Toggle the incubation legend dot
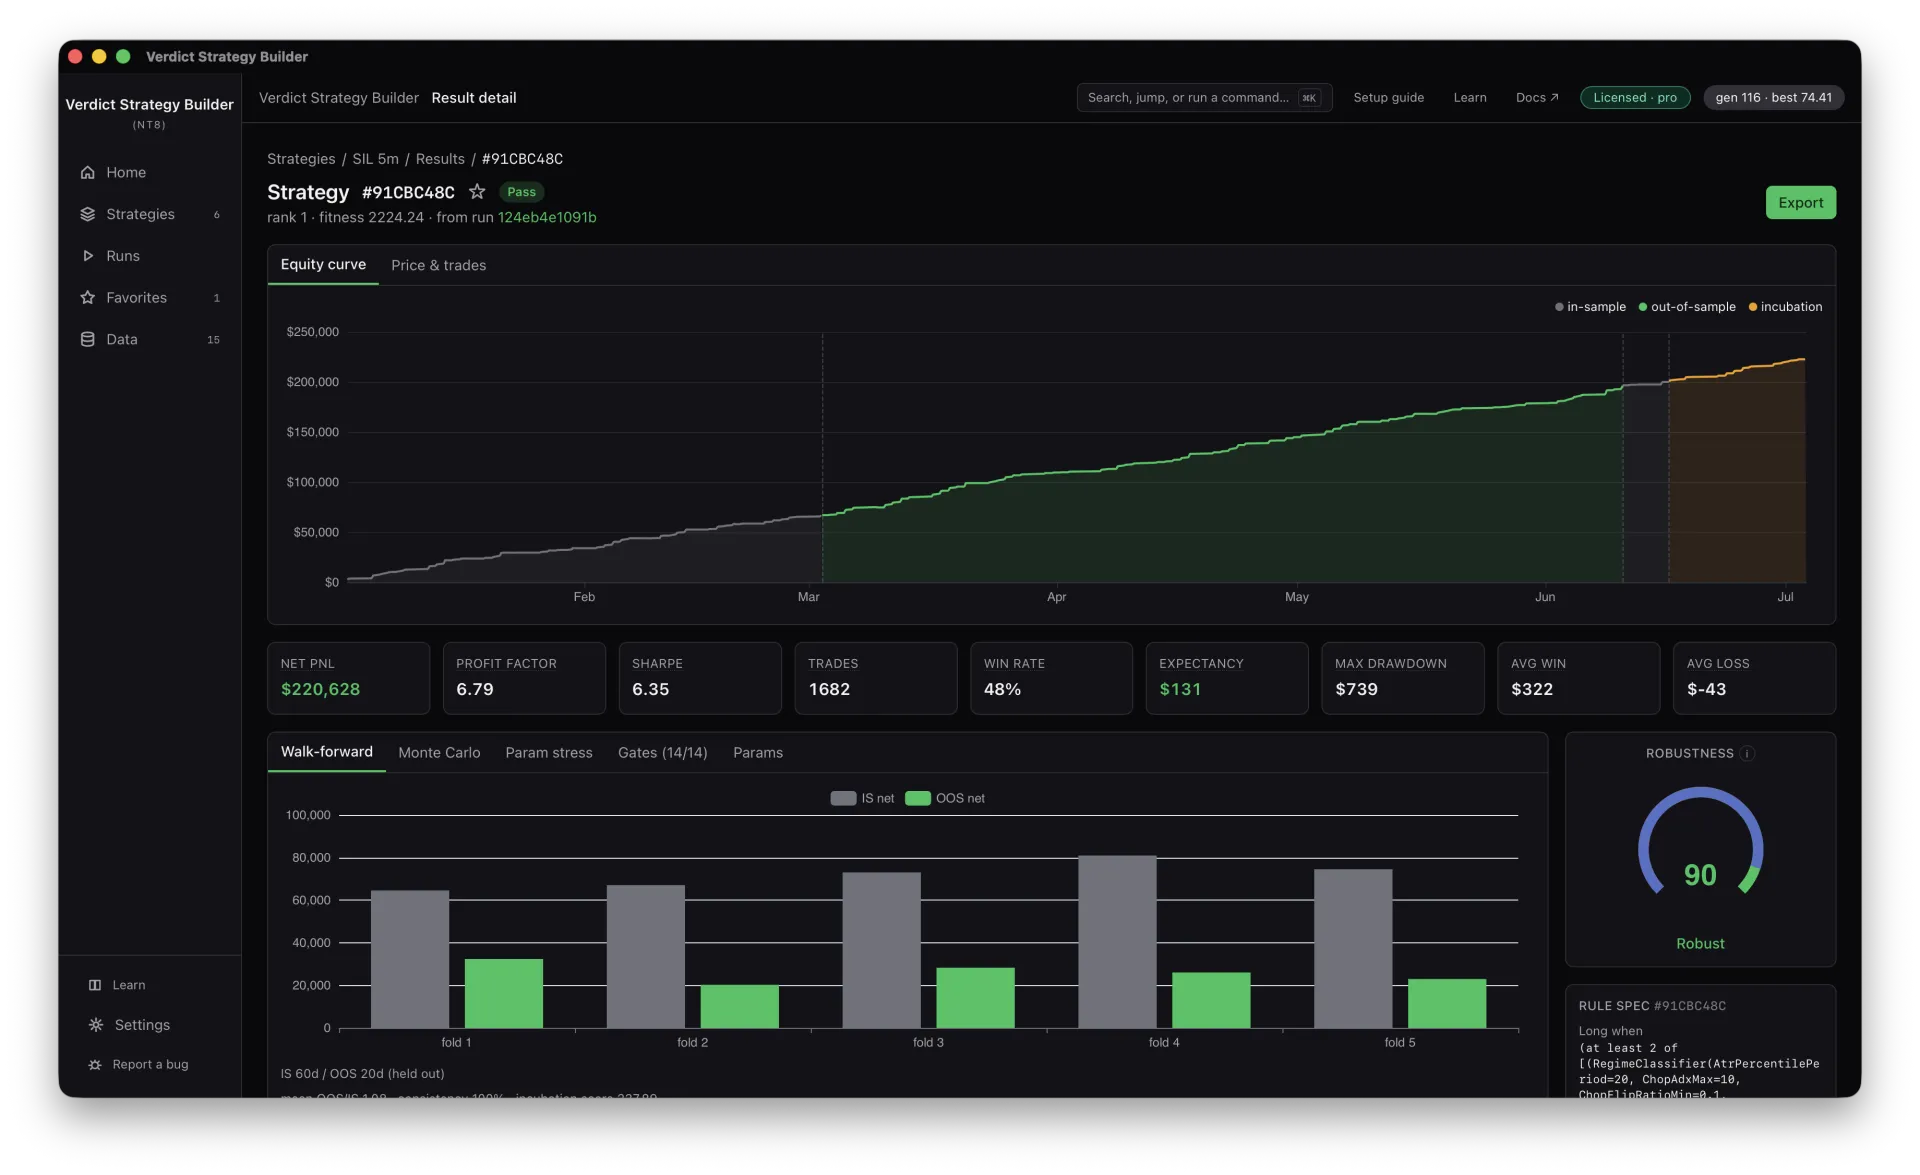Viewport: 1920px width, 1175px height. coord(1753,307)
